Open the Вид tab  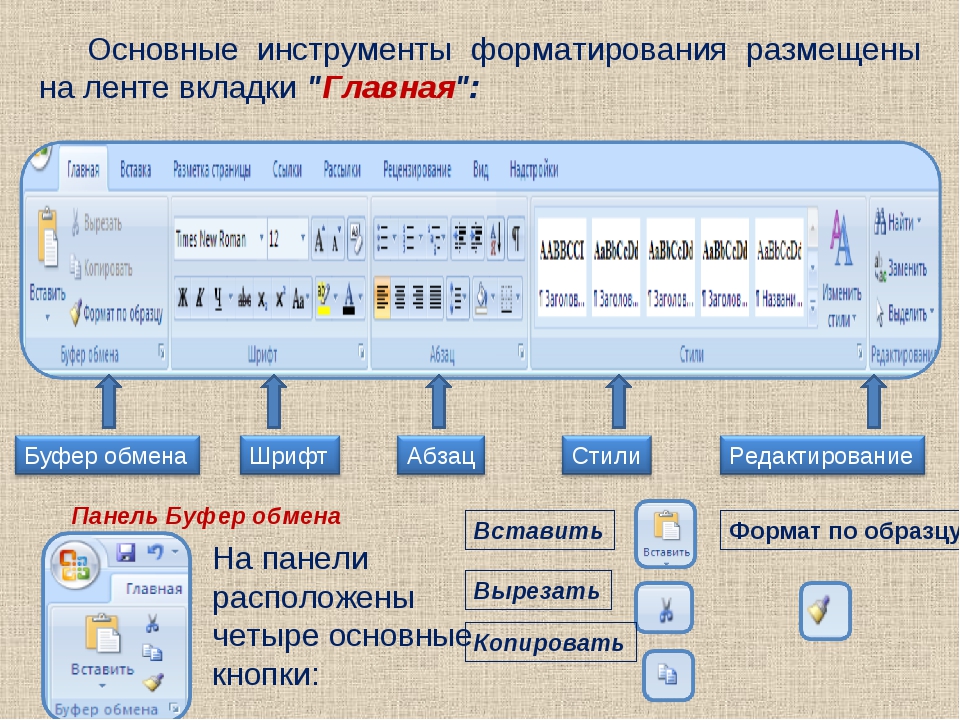tap(481, 170)
